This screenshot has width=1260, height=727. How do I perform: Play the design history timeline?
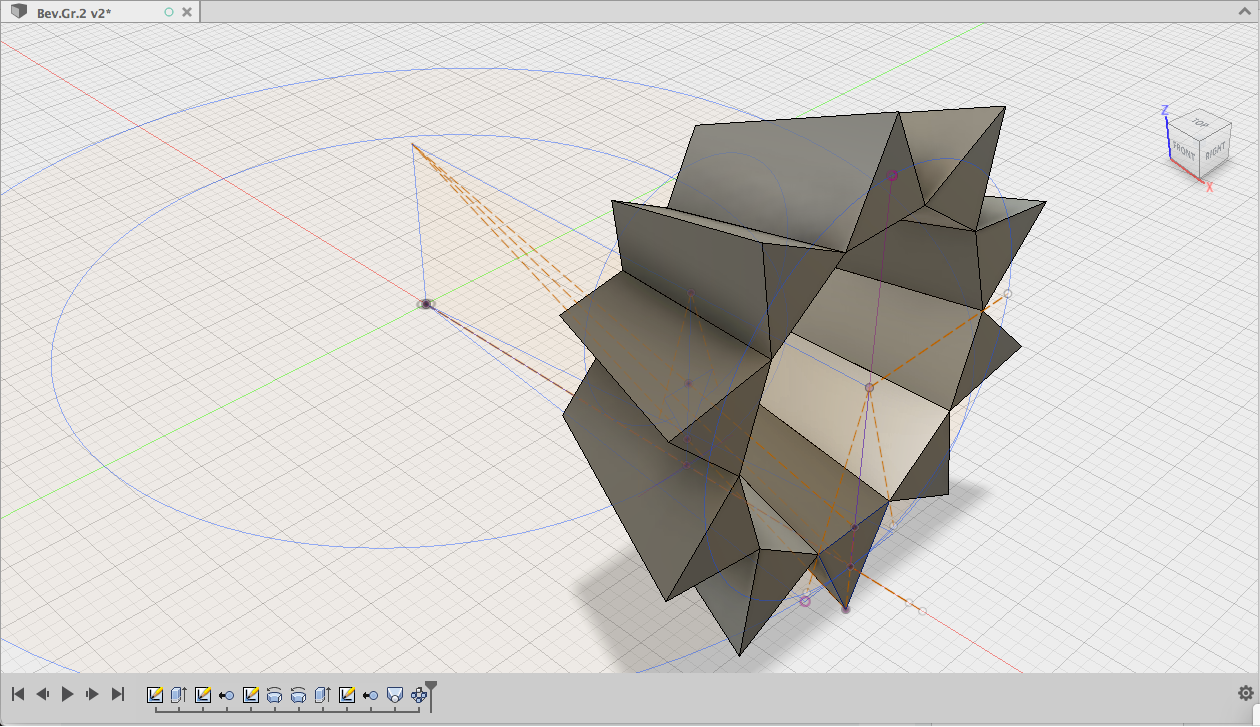[x=68, y=694]
